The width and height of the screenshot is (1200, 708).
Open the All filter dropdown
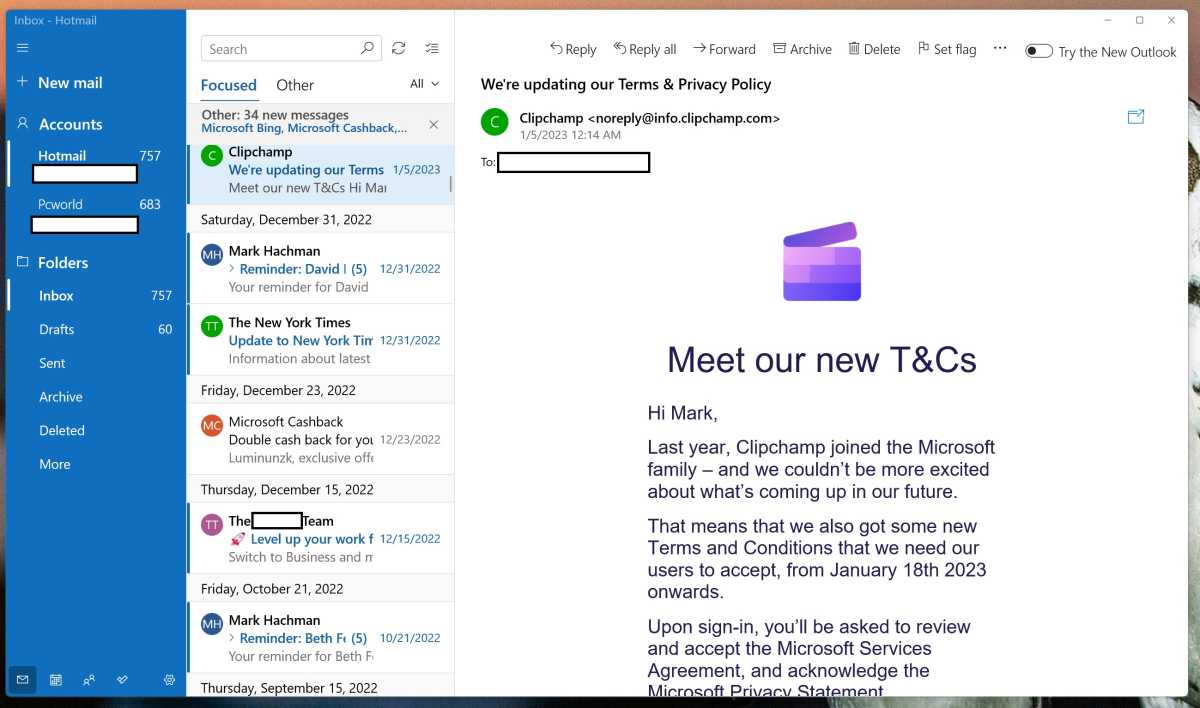point(424,84)
